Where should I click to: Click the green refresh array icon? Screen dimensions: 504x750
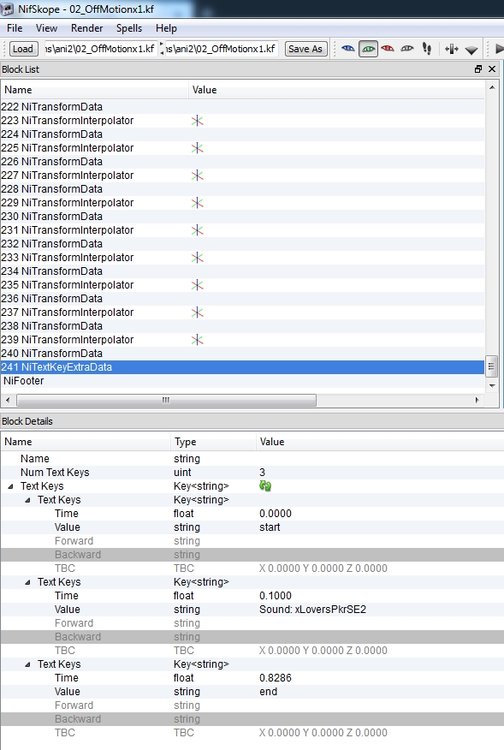pyautogui.click(x=265, y=486)
